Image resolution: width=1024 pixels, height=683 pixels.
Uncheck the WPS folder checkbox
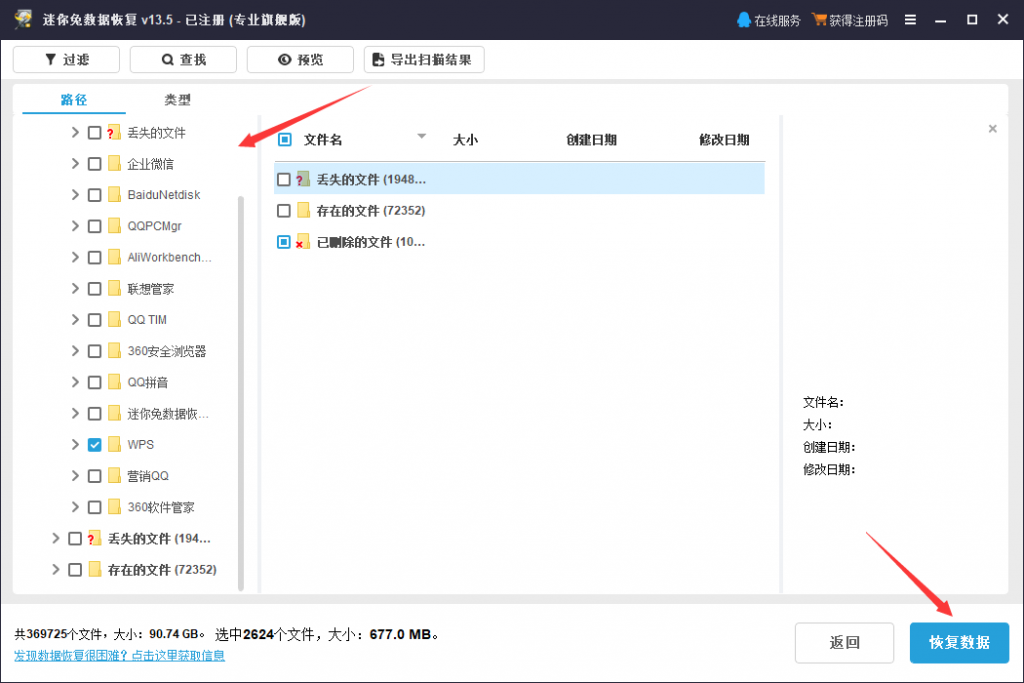point(94,445)
